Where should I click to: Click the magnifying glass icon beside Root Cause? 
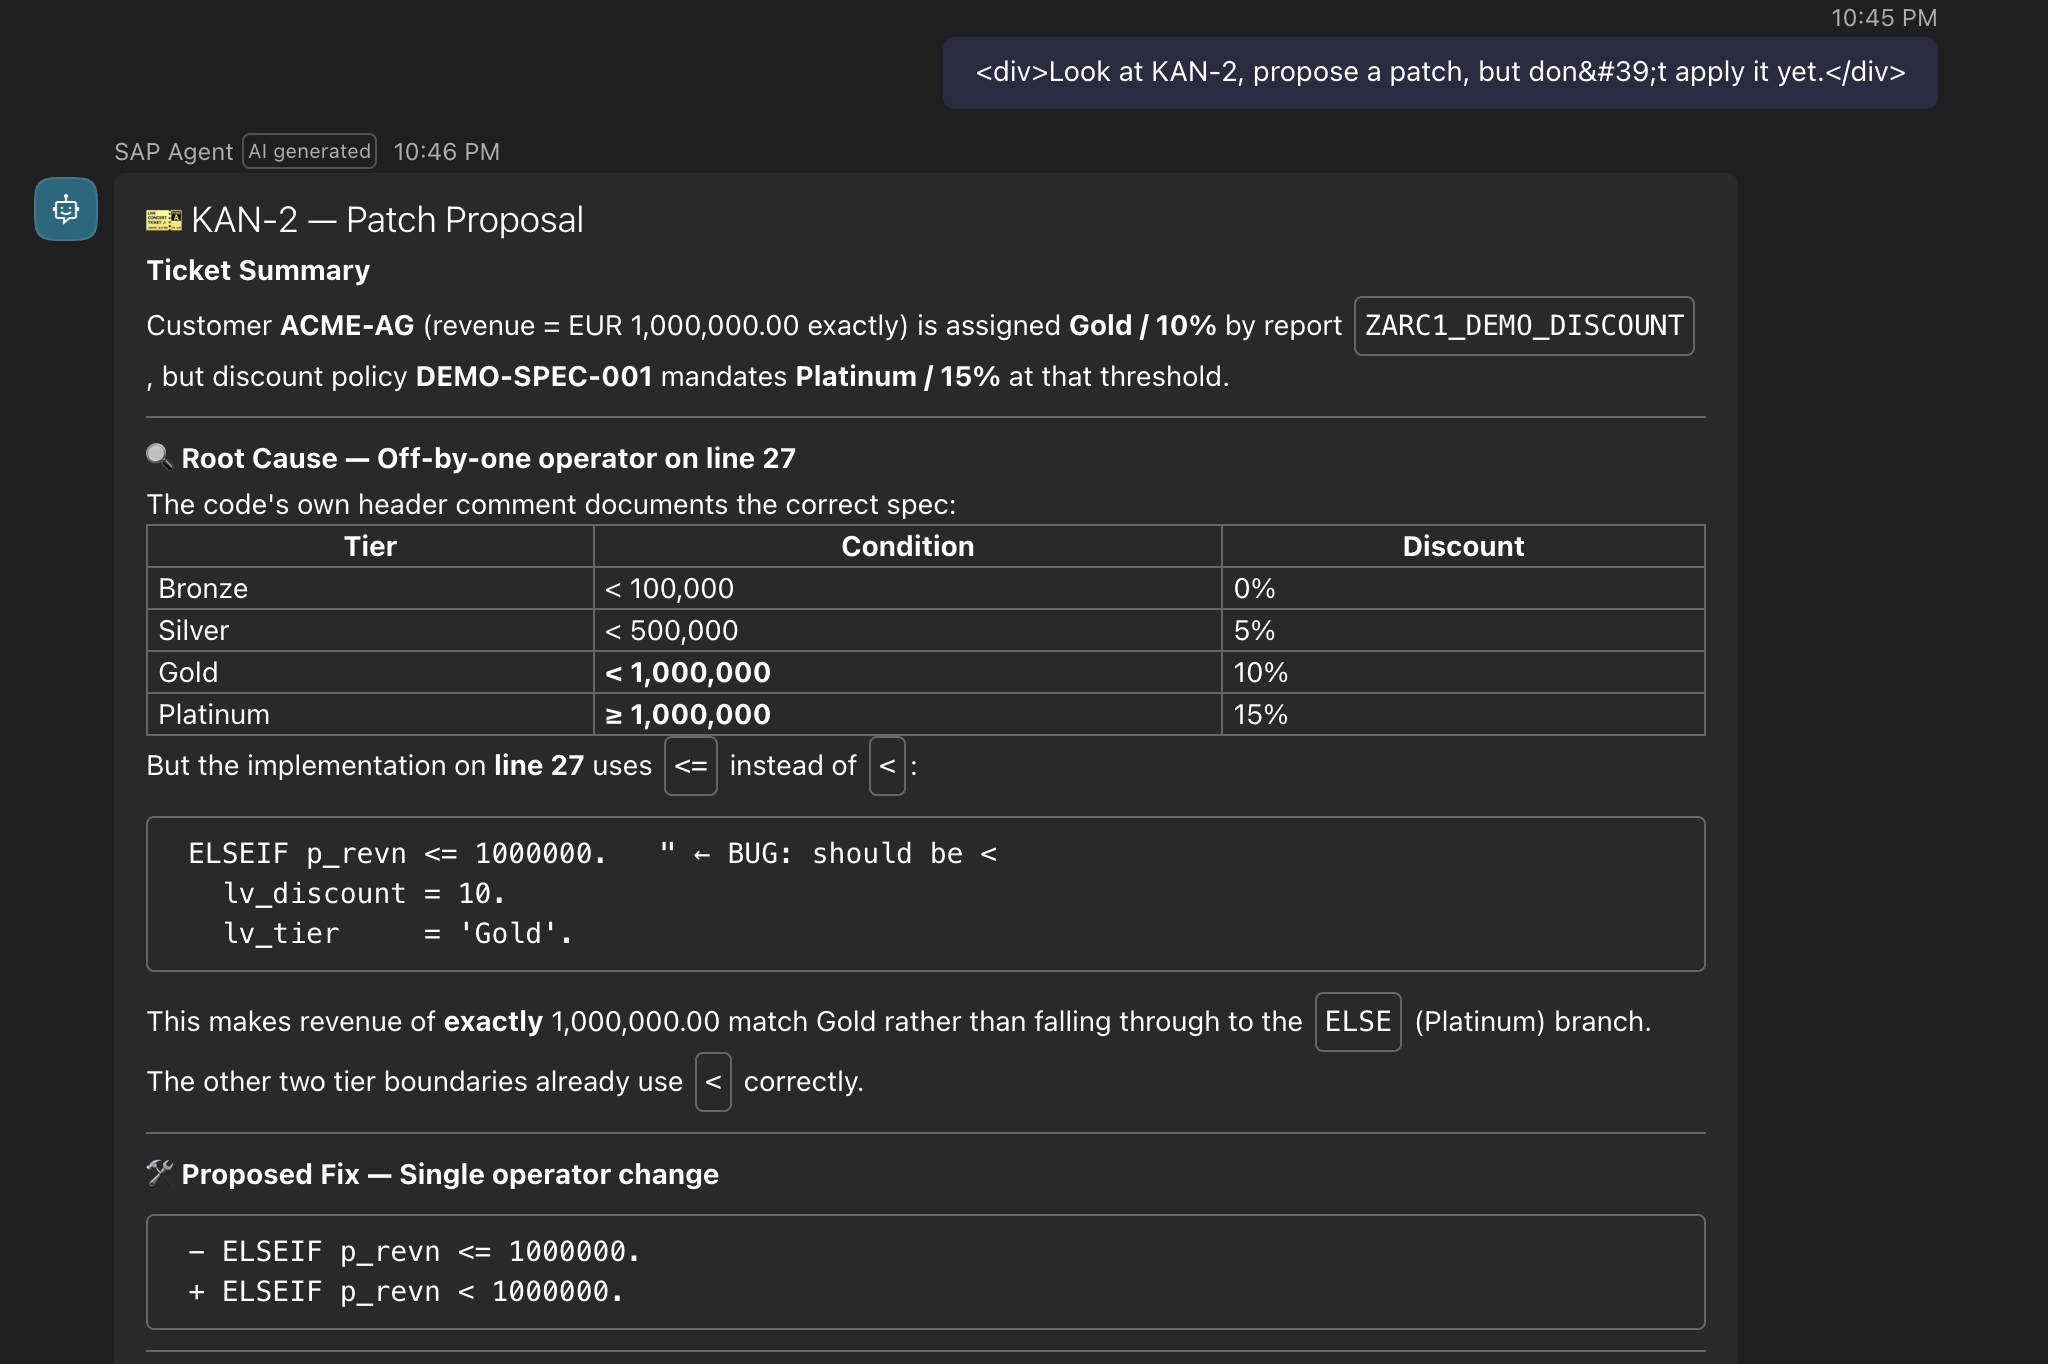[159, 457]
